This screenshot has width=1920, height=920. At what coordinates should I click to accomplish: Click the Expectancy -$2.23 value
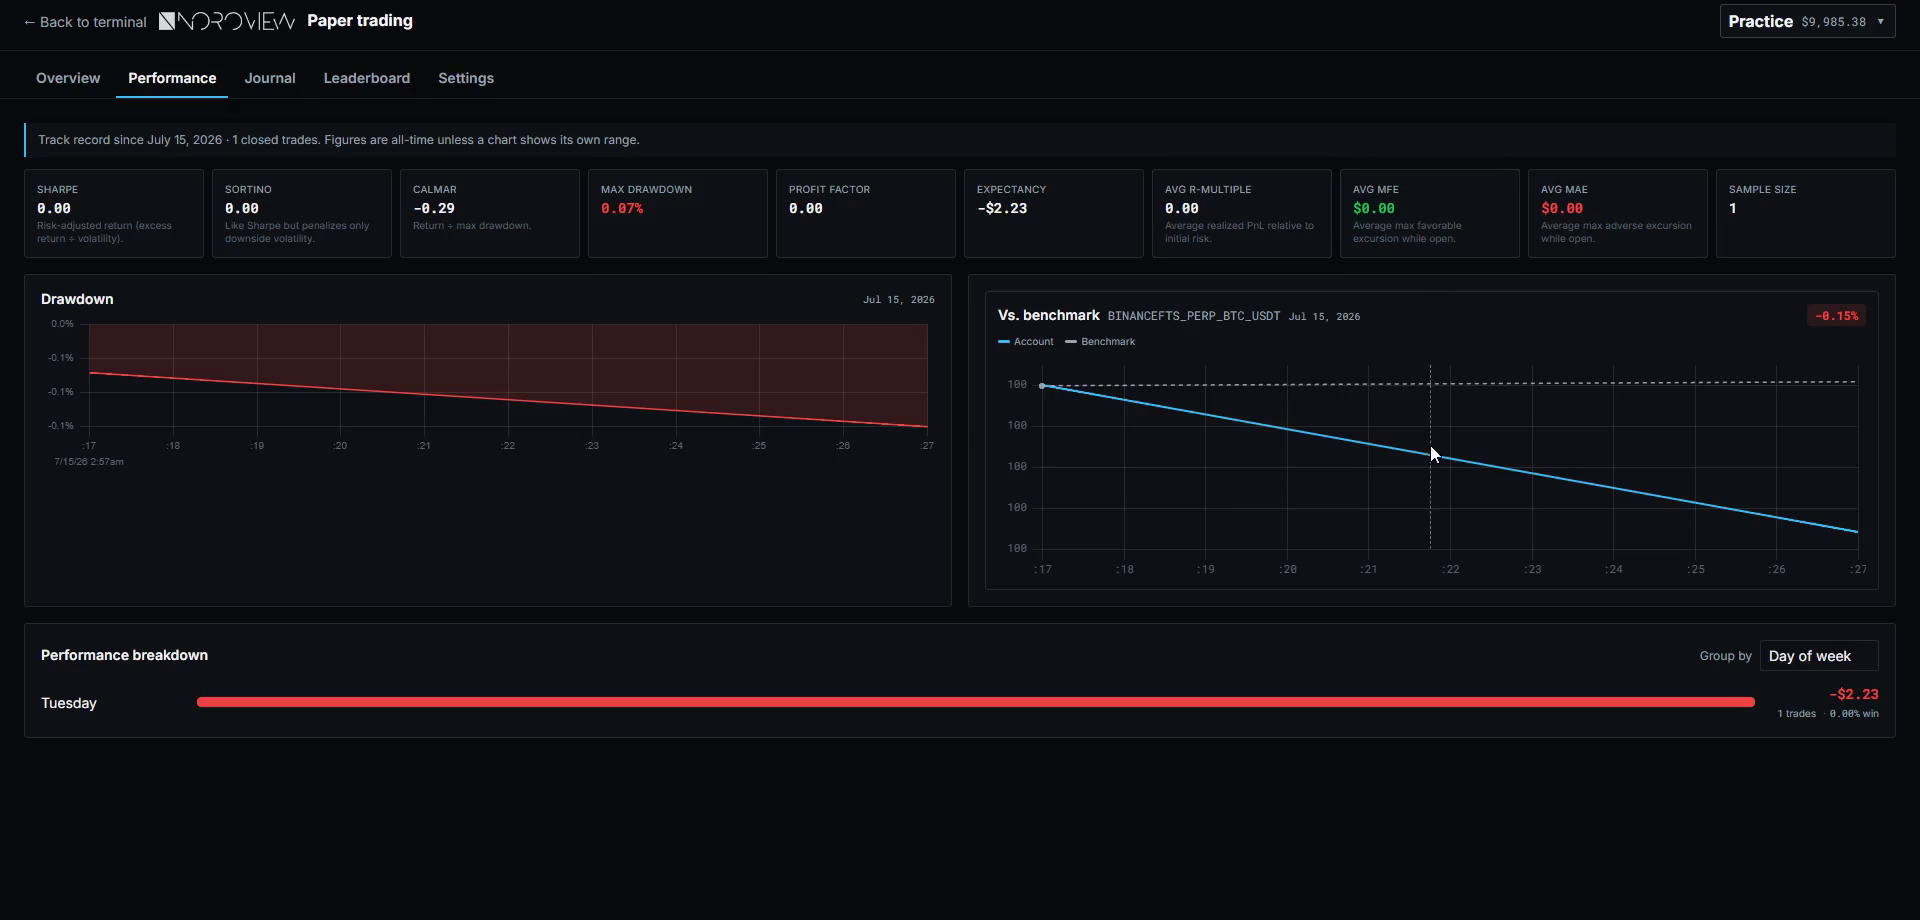[x=1002, y=209]
